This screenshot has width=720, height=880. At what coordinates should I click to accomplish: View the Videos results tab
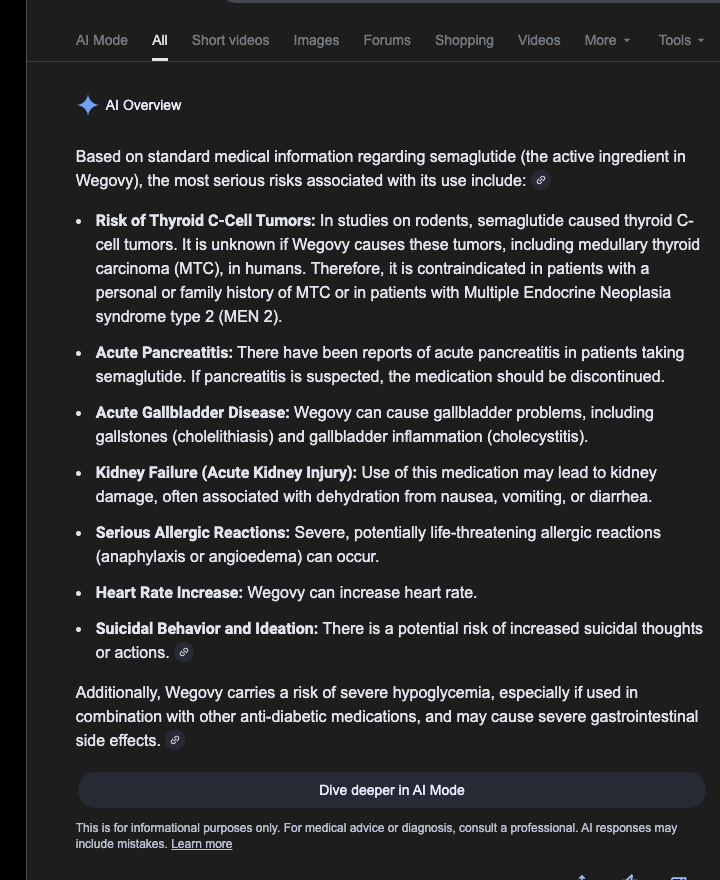[x=539, y=40]
